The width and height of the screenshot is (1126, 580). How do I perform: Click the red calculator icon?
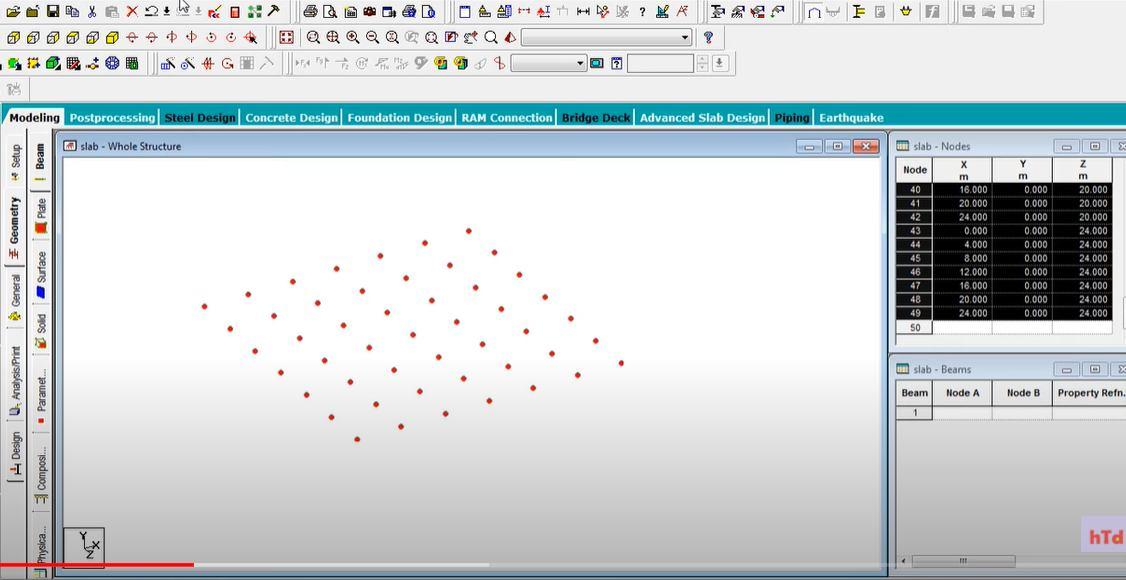[x=235, y=11]
